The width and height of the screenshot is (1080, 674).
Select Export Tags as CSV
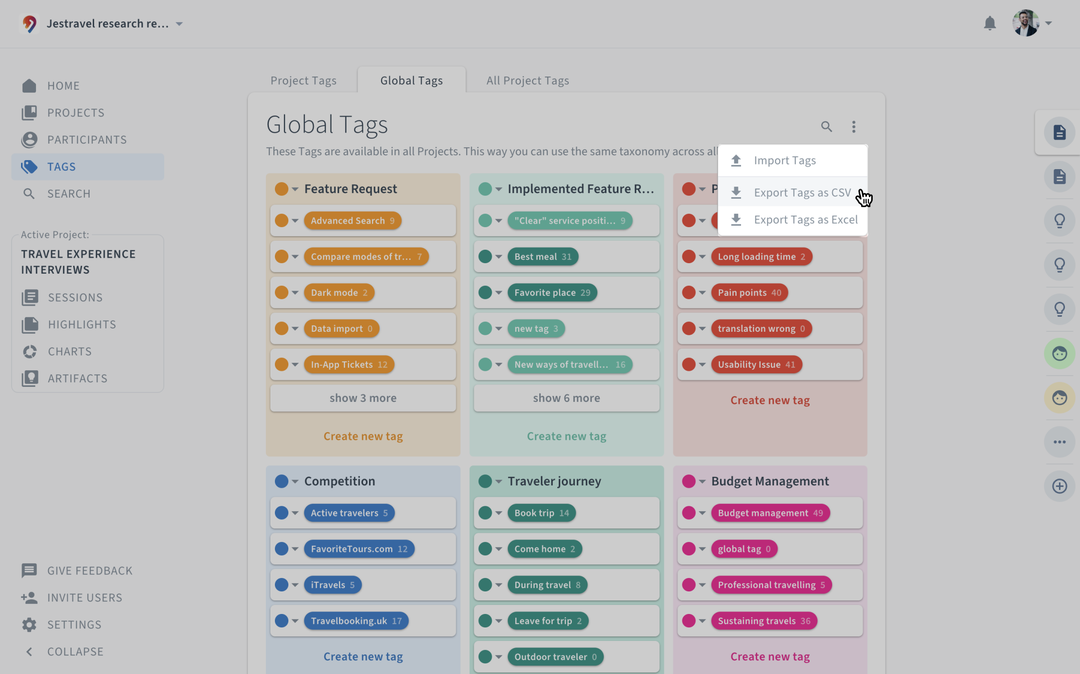802,193
